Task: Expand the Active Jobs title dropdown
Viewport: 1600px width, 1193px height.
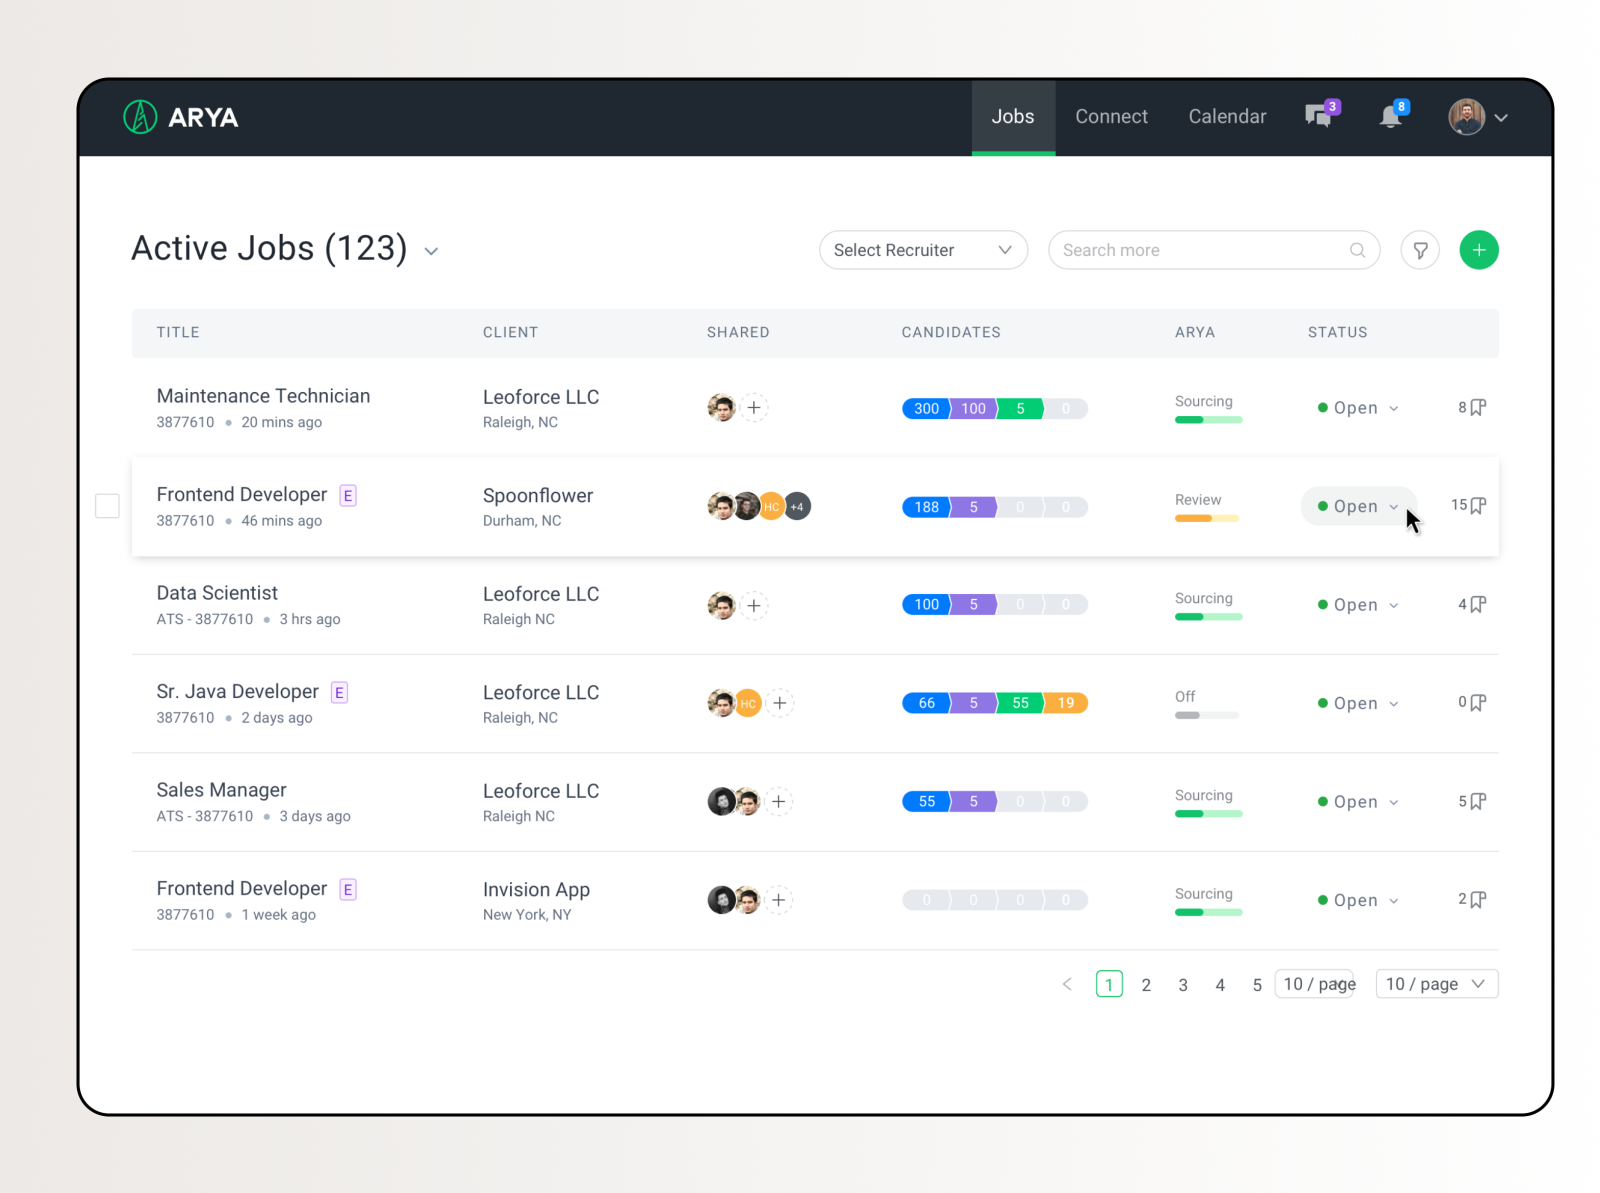Action: coord(431,251)
